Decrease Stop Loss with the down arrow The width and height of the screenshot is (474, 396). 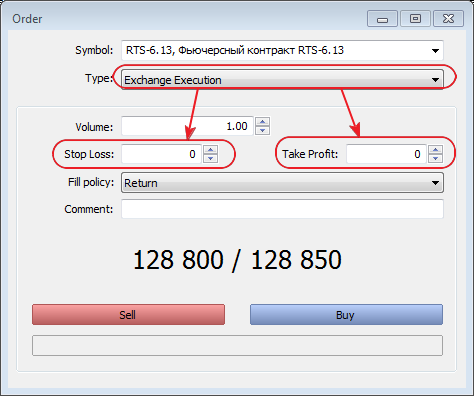210,158
